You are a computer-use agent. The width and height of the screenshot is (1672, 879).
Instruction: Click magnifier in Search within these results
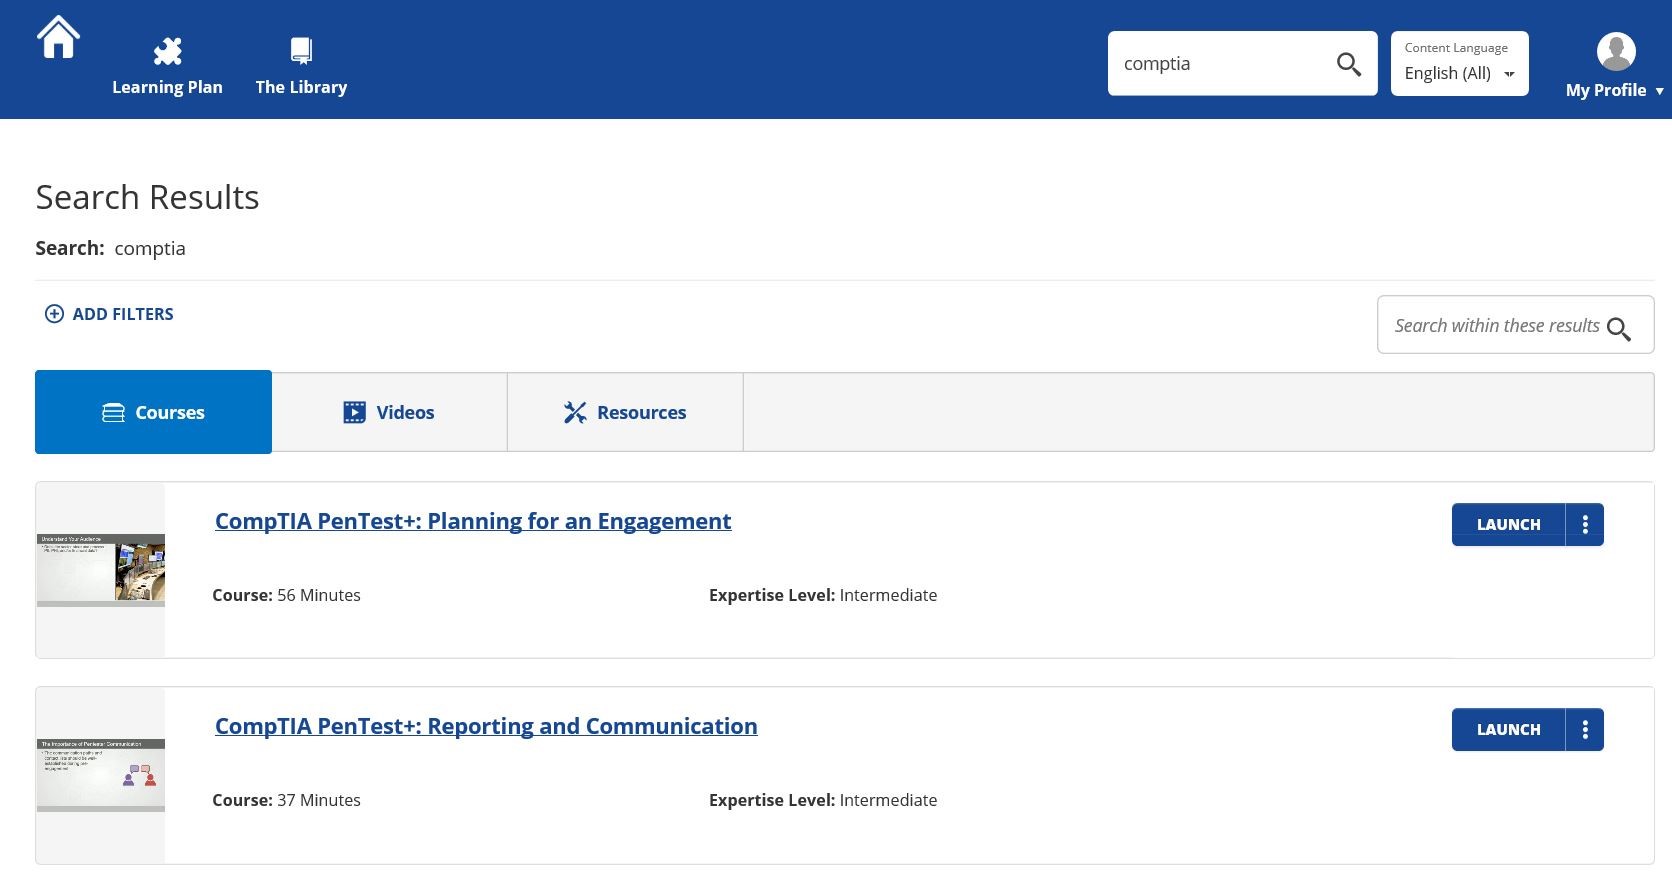1619,329
